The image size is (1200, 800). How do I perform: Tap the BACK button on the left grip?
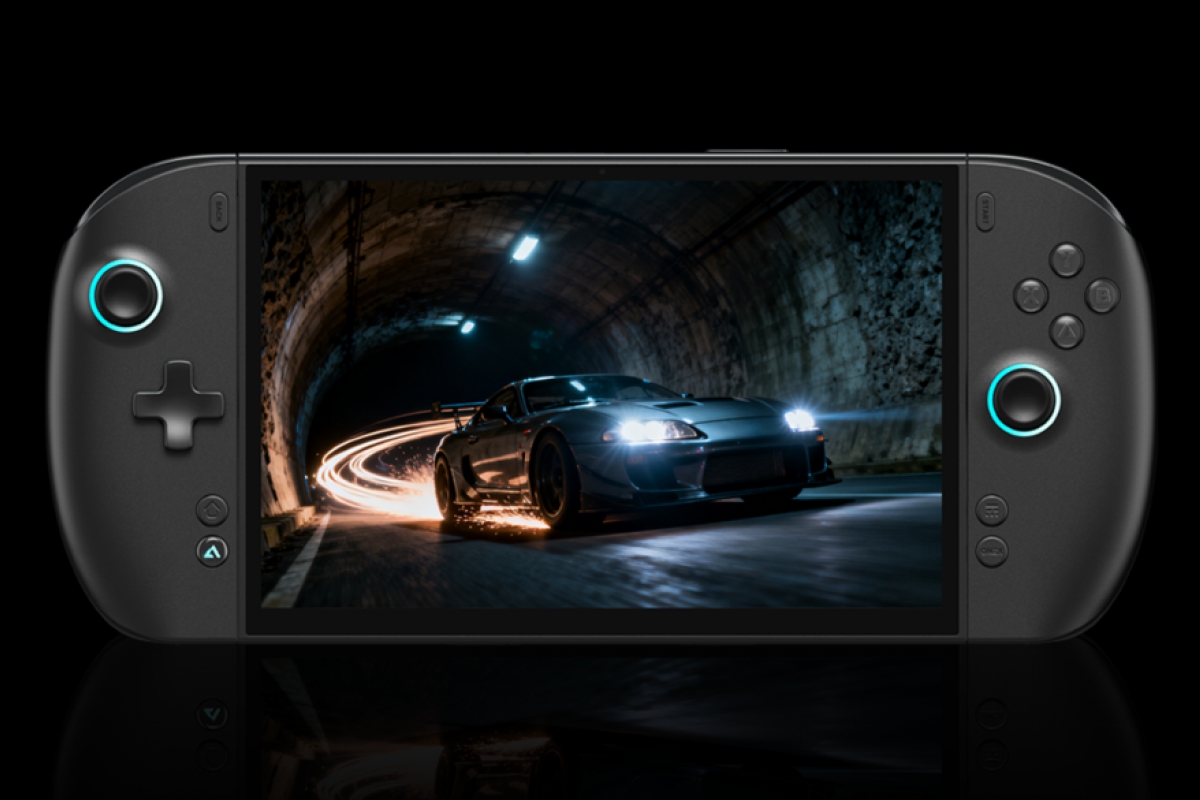tap(219, 211)
